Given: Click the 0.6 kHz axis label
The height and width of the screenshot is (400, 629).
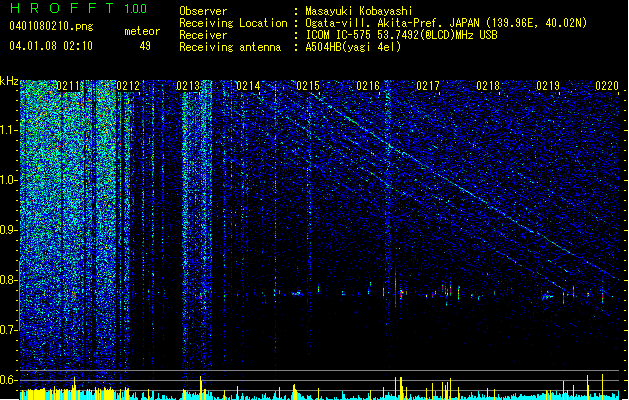Looking at the screenshot, I should (x=8, y=380).
